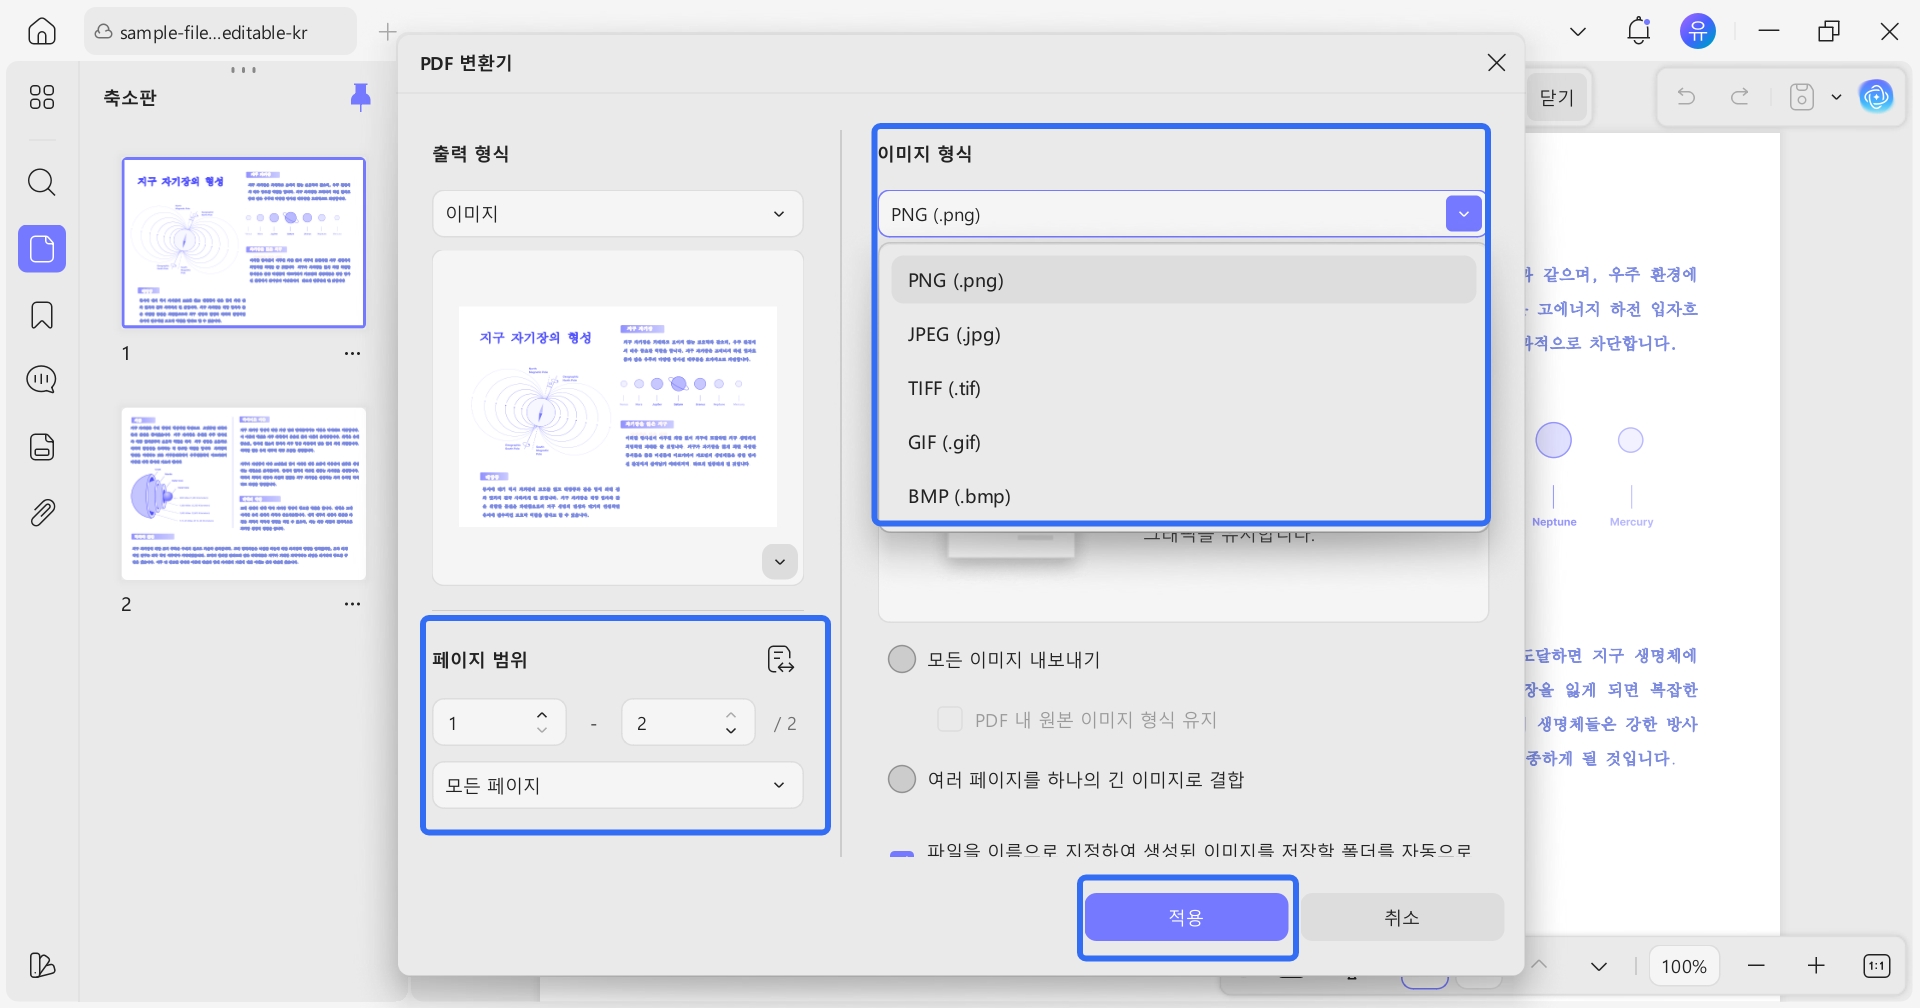Increase the start page number stepper
Screen dimensions: 1920x1008
(542, 714)
